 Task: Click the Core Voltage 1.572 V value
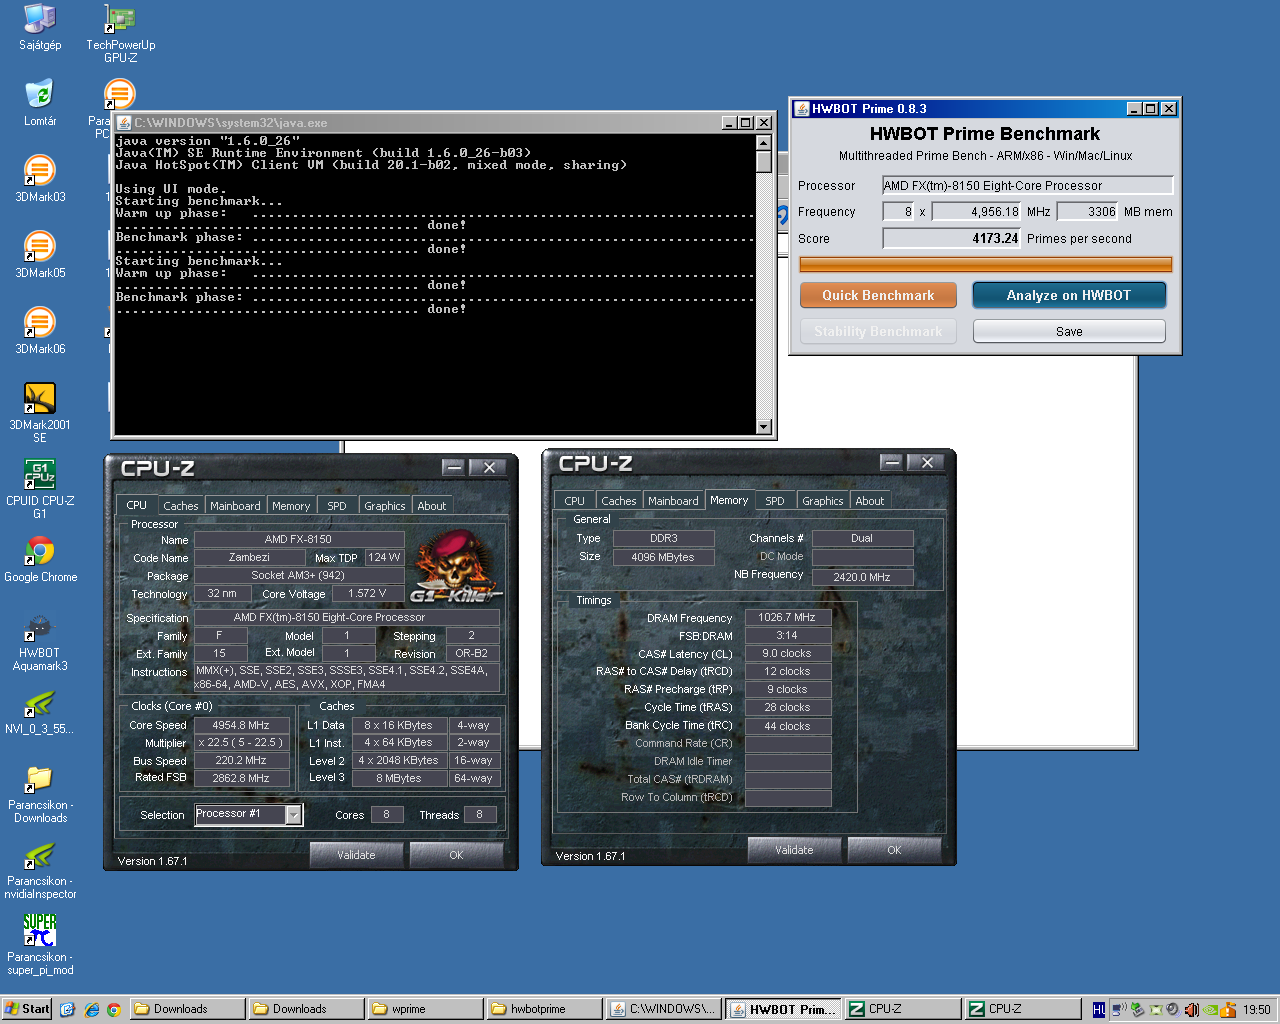point(367,593)
